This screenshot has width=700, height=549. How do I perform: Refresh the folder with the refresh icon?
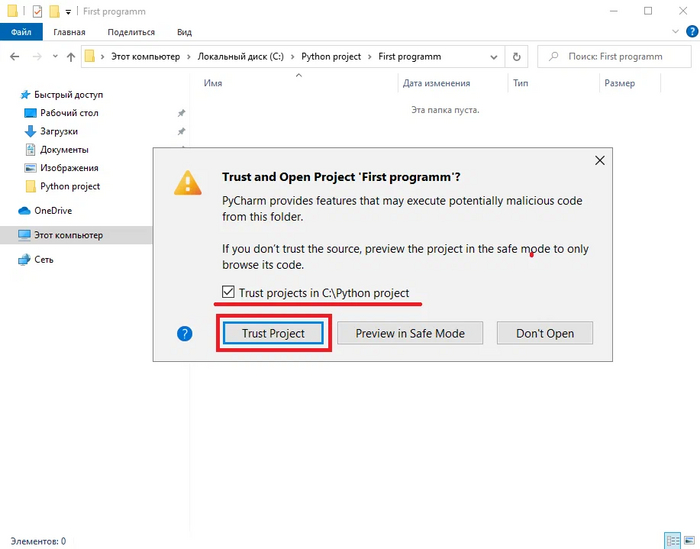pos(517,57)
